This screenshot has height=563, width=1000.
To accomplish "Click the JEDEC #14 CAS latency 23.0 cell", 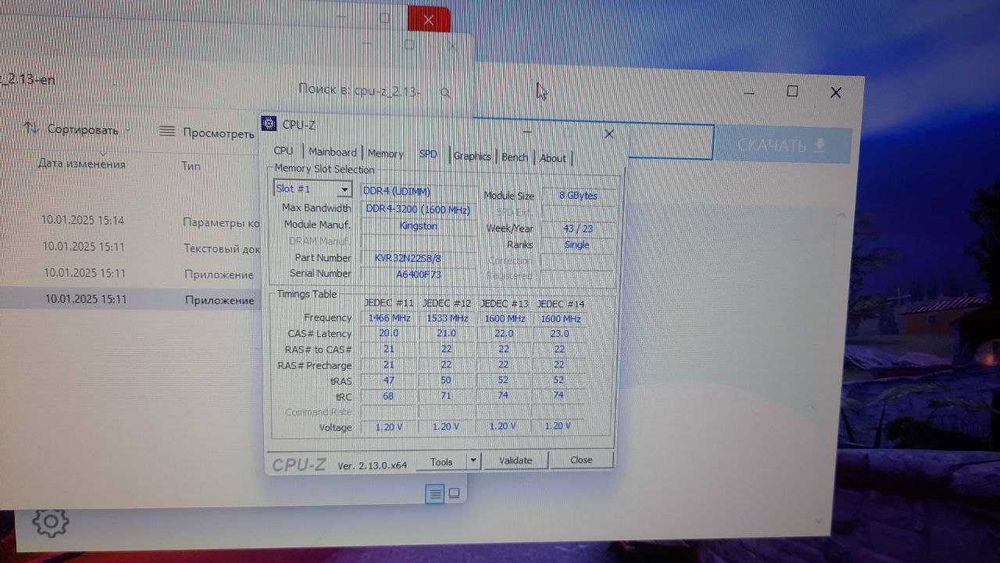I will click(x=559, y=333).
